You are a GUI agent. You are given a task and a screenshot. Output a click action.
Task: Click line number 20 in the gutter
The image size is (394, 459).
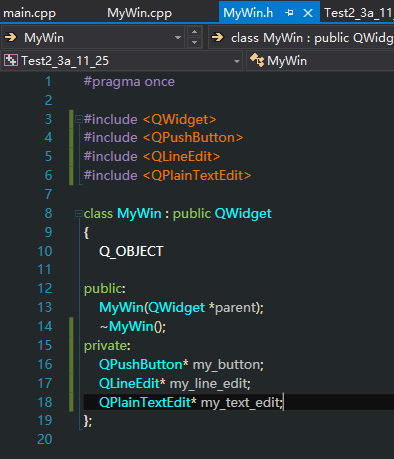(x=45, y=440)
